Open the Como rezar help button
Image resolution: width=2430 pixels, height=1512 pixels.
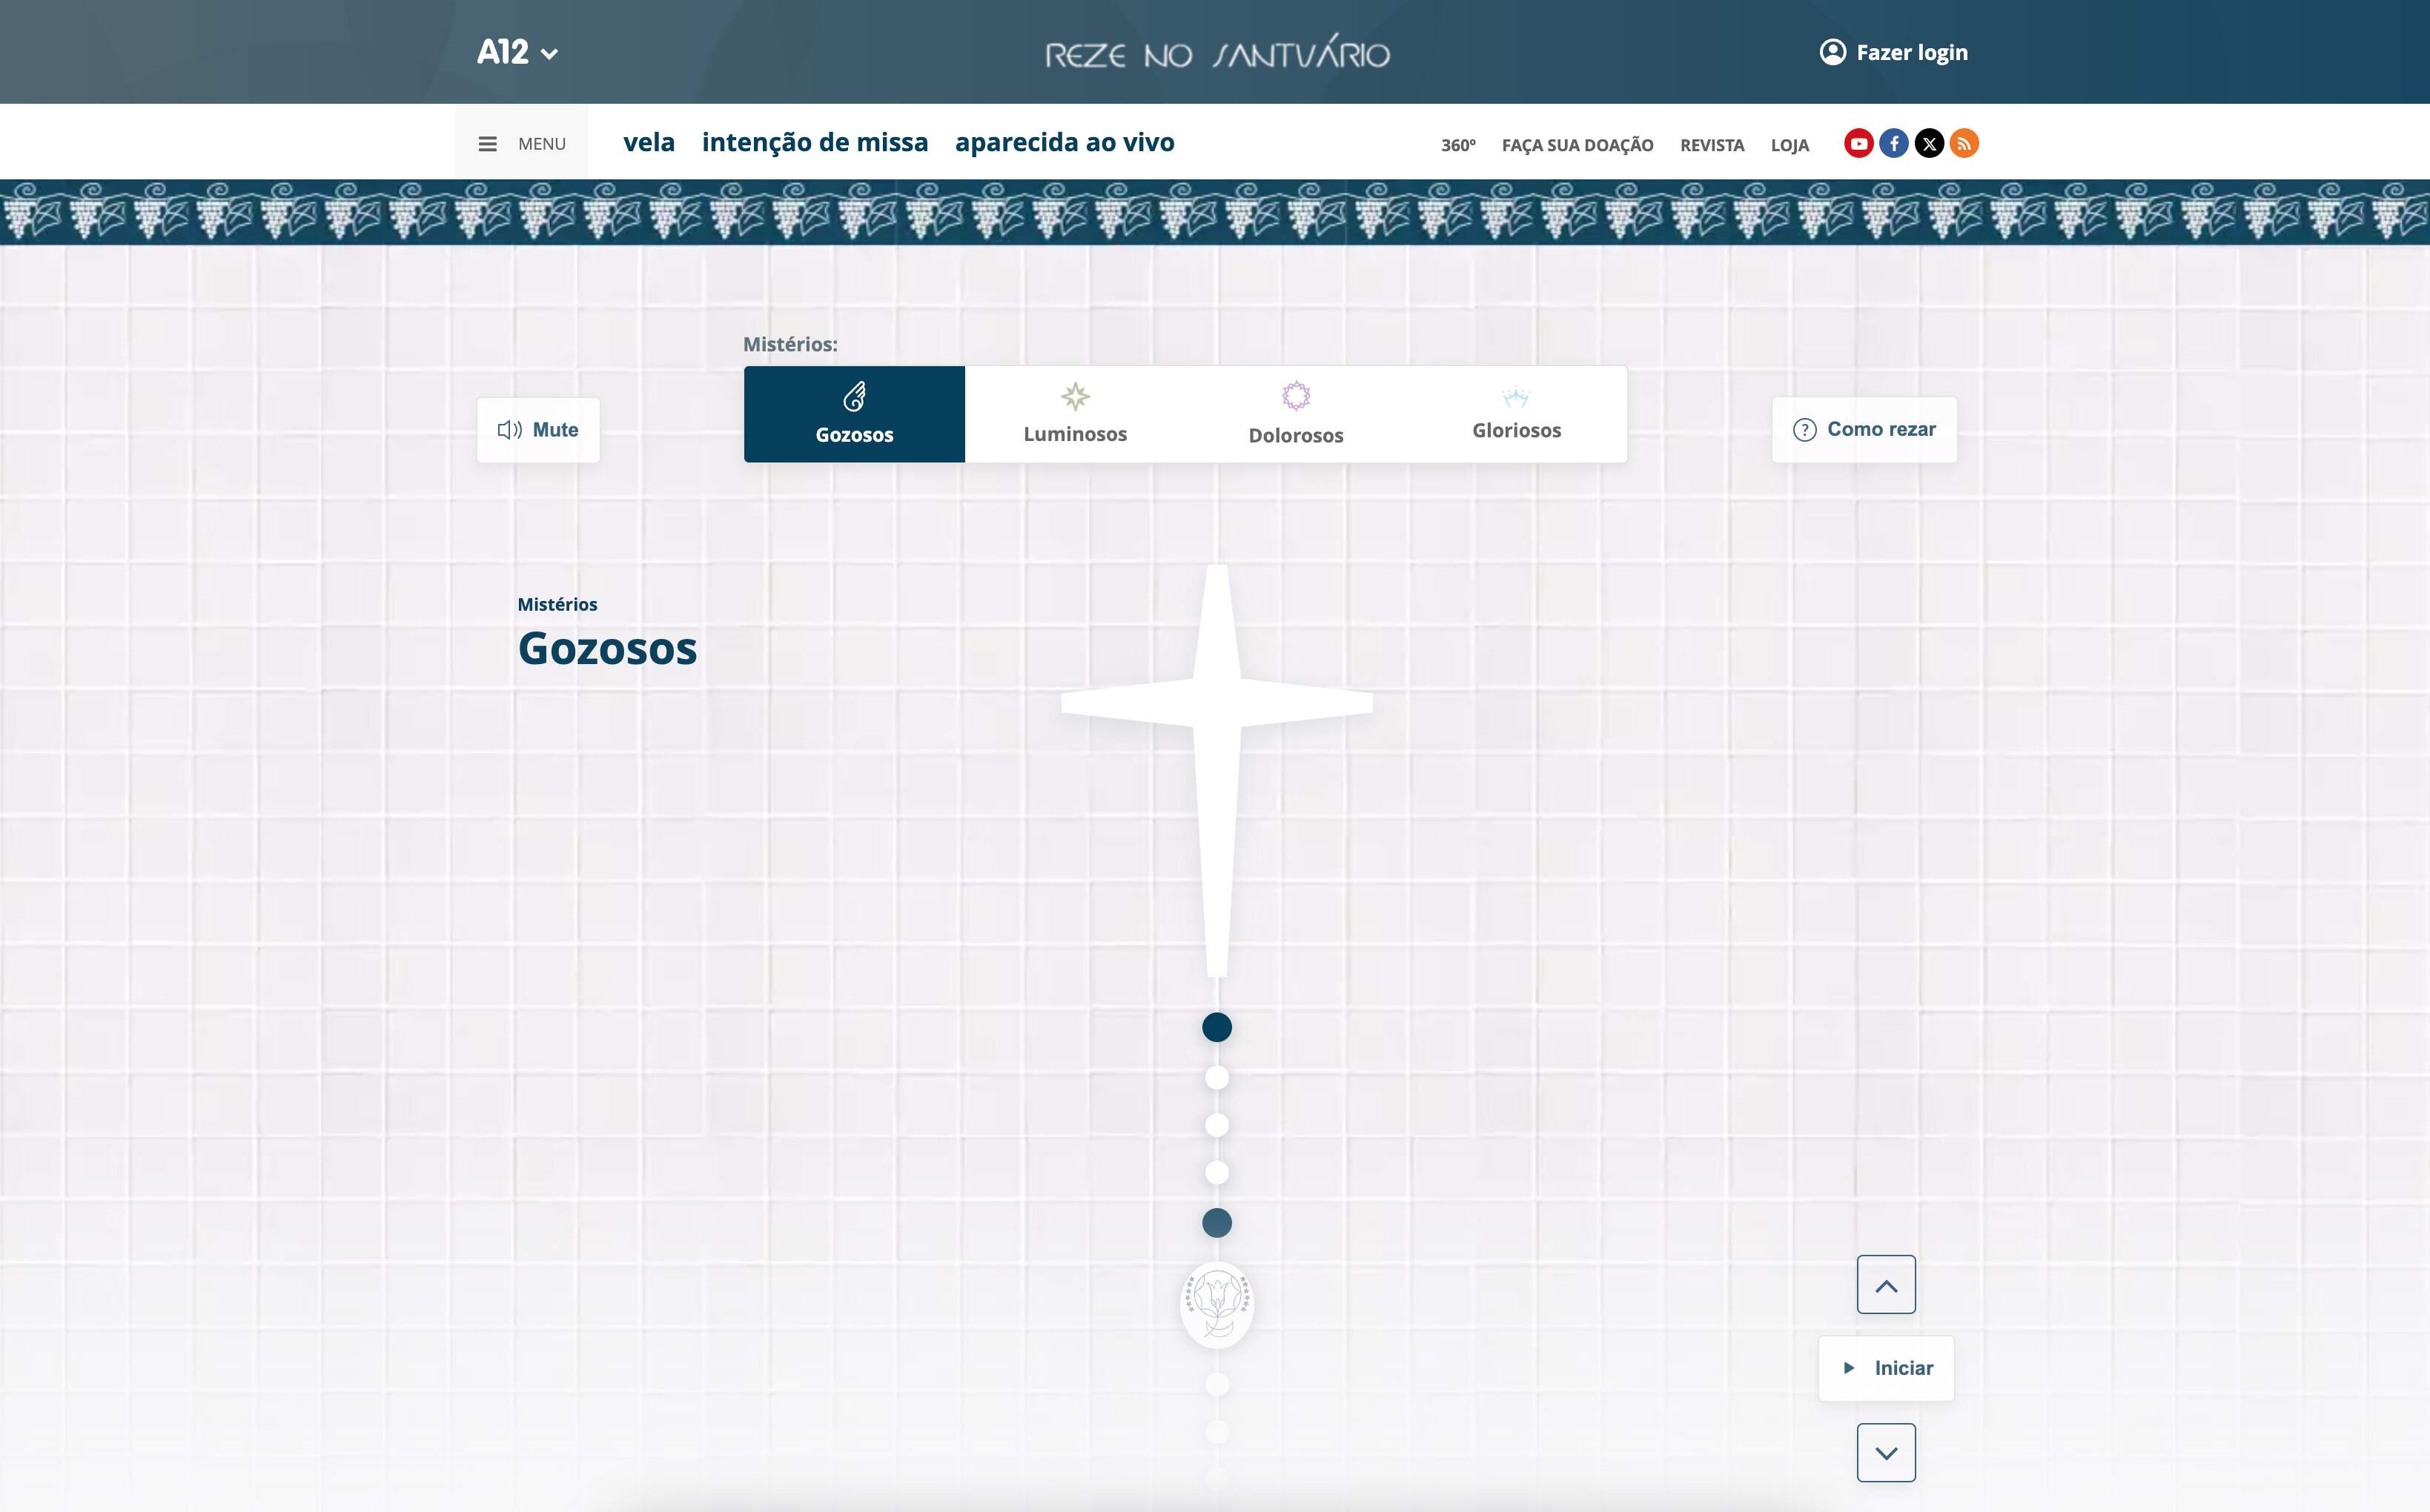coord(1864,430)
